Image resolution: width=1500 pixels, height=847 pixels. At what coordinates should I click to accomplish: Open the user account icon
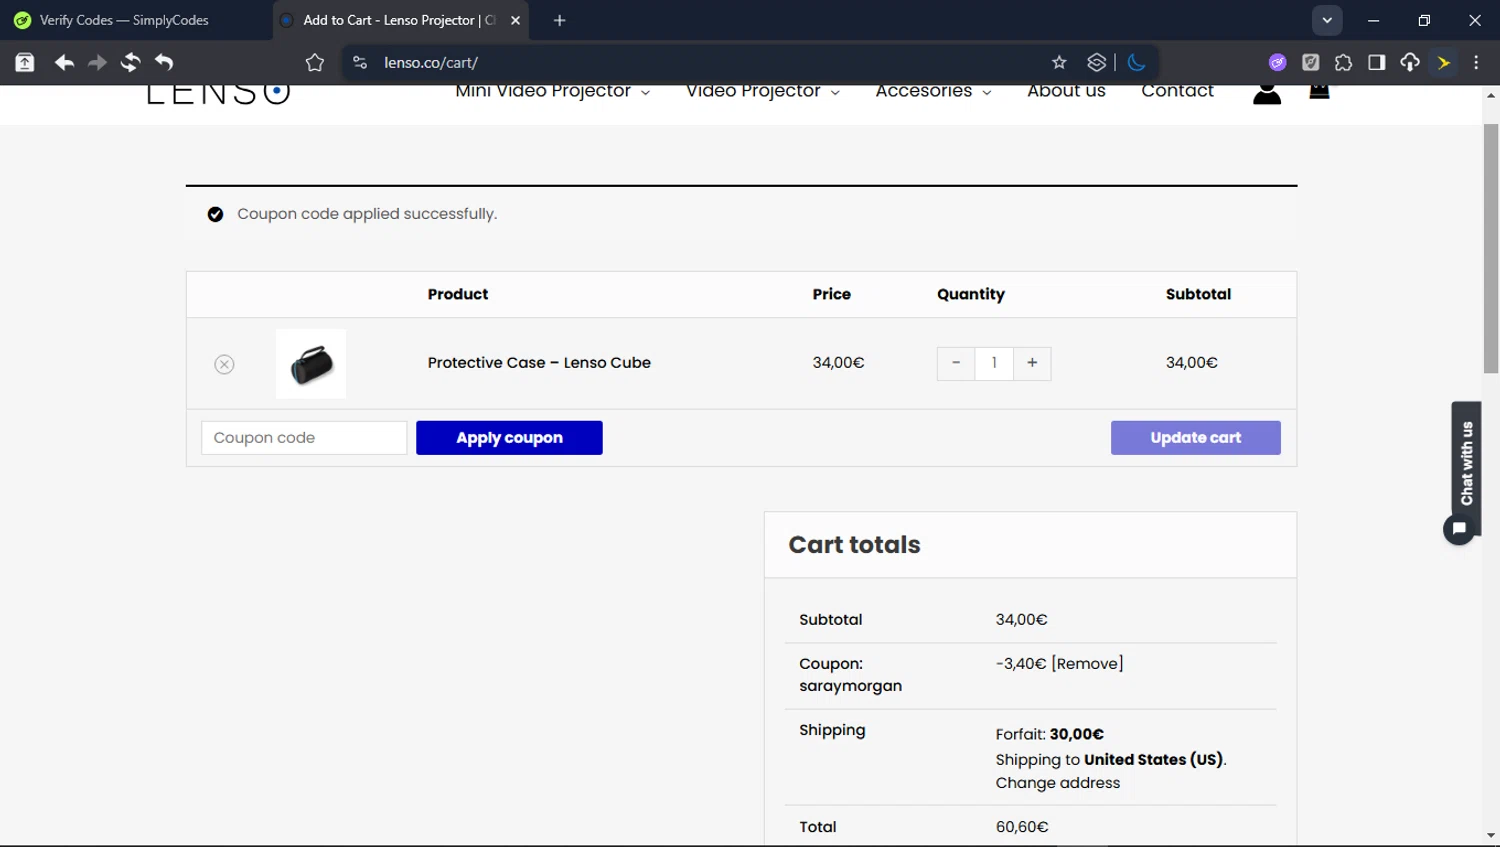[1267, 93]
